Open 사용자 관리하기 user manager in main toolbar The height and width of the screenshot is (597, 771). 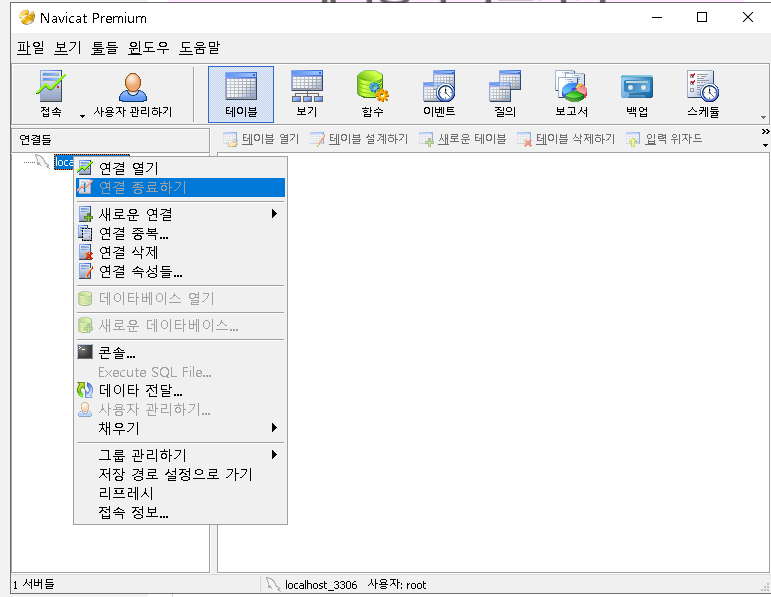click(133, 94)
